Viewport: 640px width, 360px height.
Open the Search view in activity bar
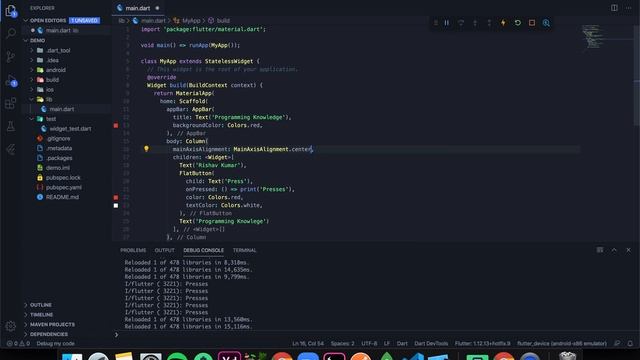click(11, 33)
